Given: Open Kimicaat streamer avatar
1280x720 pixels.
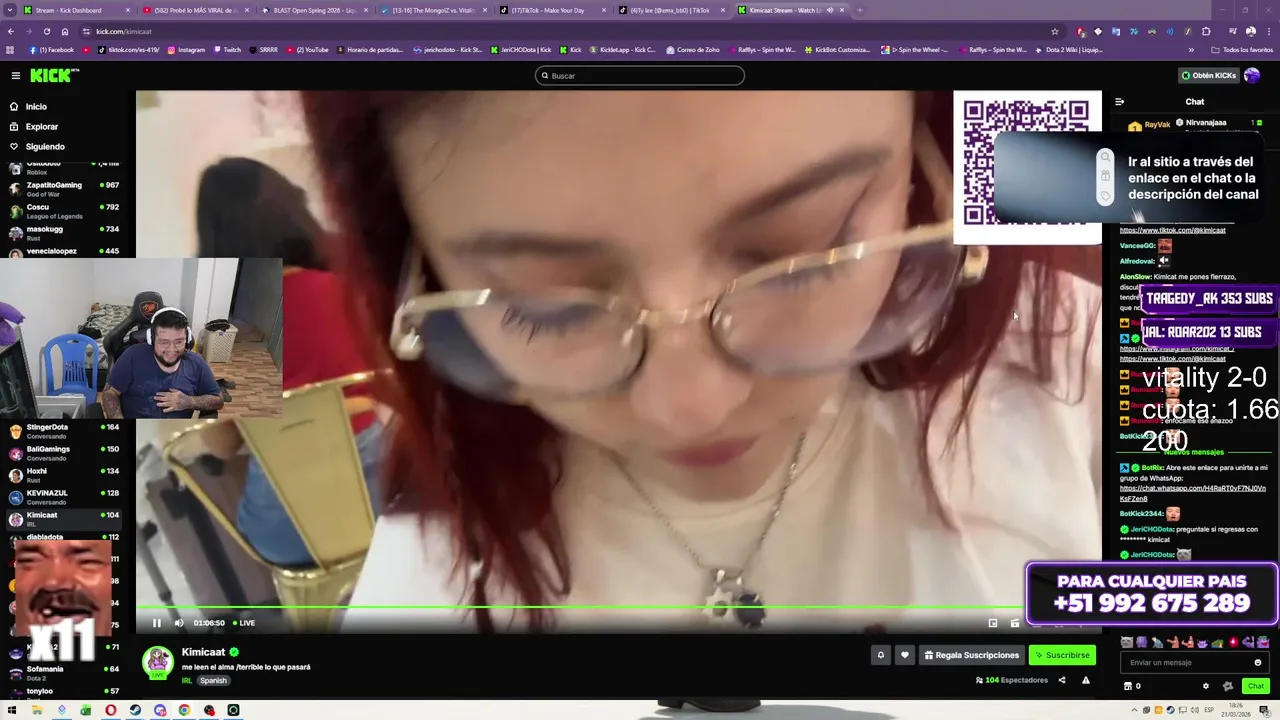Looking at the screenshot, I should 158,662.
